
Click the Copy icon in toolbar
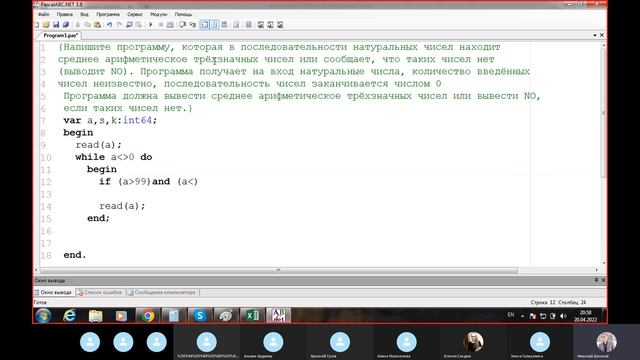87,25
